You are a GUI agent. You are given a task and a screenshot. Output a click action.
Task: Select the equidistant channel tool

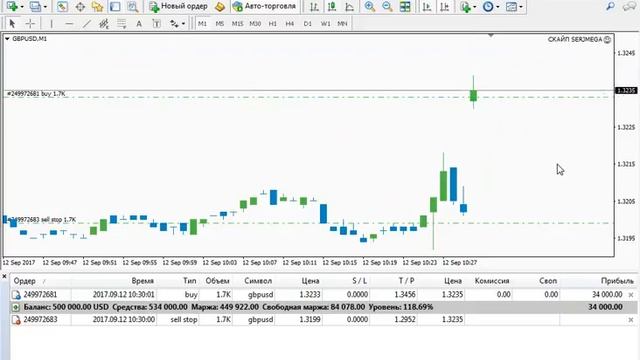coord(104,24)
